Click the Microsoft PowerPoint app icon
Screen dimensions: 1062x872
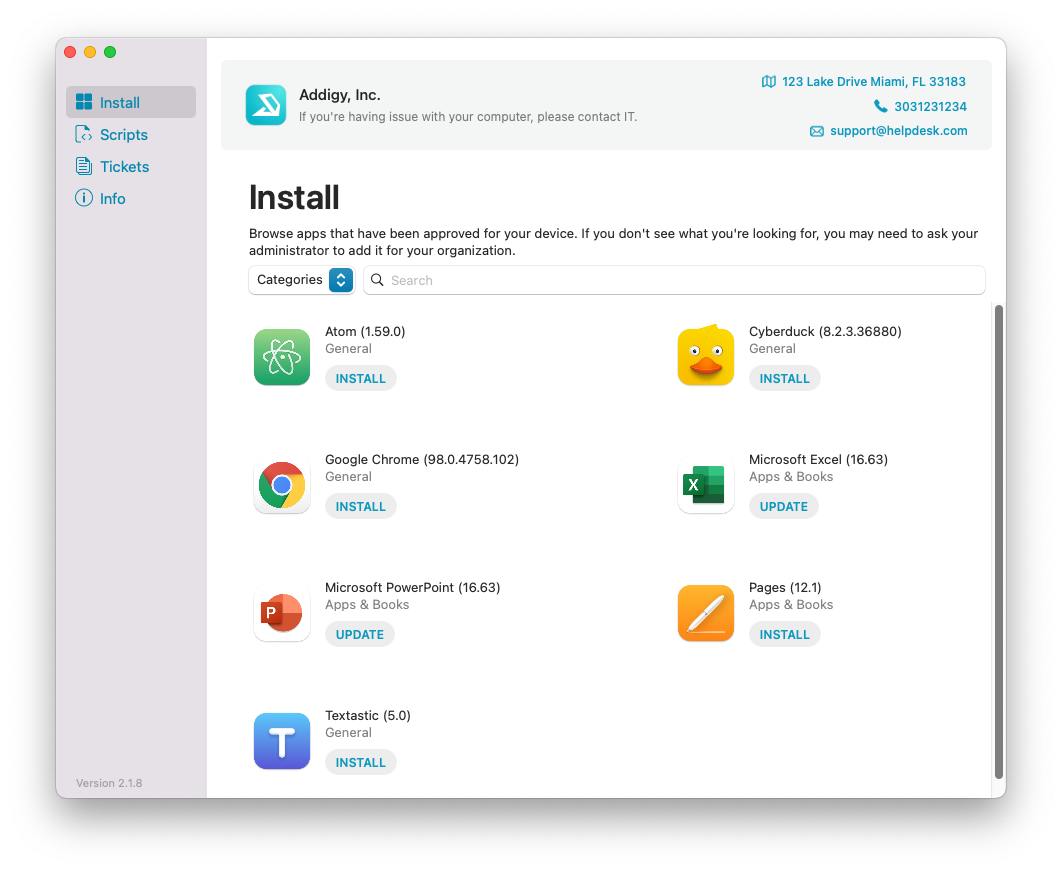click(x=282, y=613)
